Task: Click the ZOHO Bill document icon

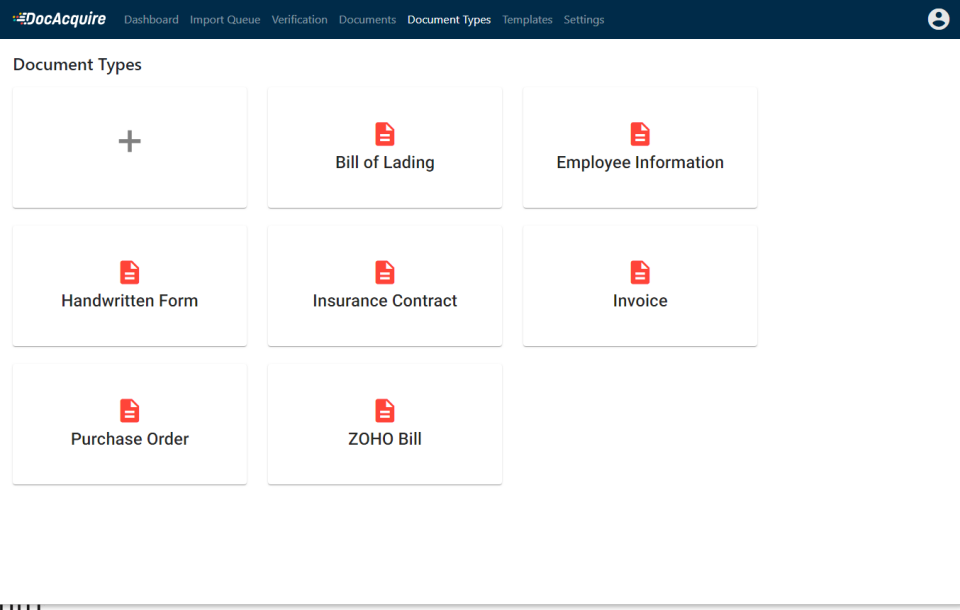Action: (384, 411)
